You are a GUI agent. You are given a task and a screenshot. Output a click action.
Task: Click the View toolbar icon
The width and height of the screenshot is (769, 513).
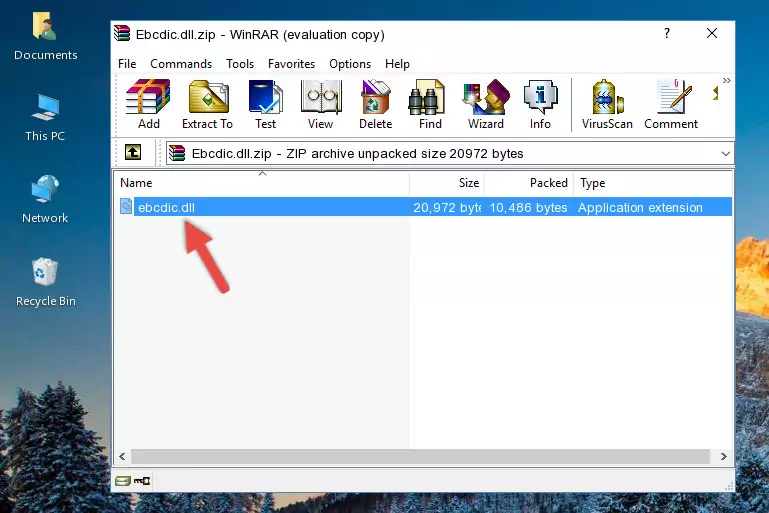click(x=321, y=104)
